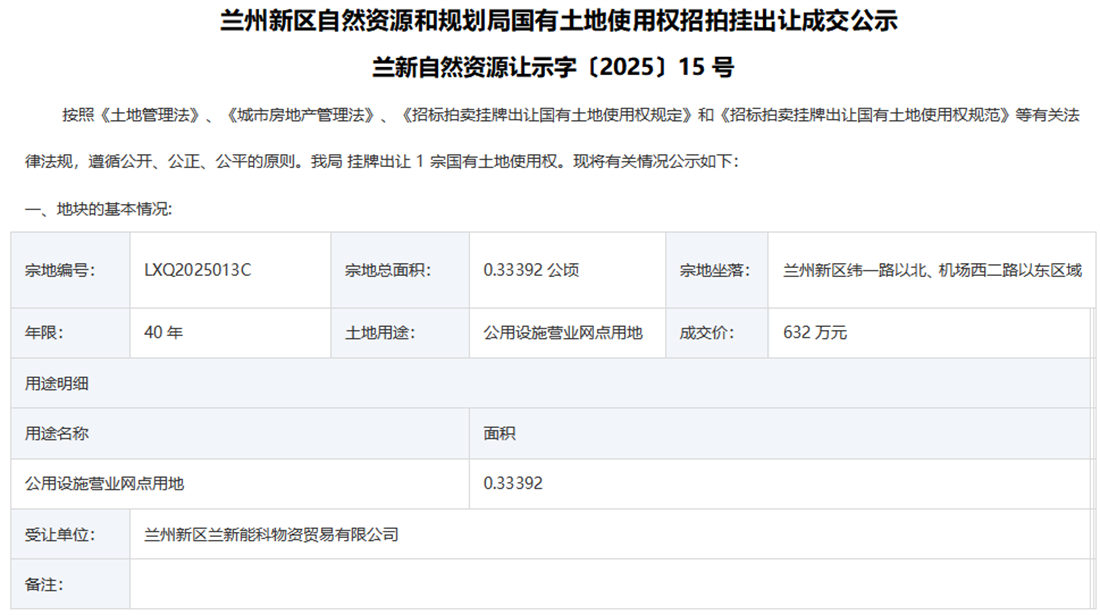Click the 用途名称 column header
The width and height of the screenshot is (1100, 615).
pyautogui.click(x=57, y=434)
